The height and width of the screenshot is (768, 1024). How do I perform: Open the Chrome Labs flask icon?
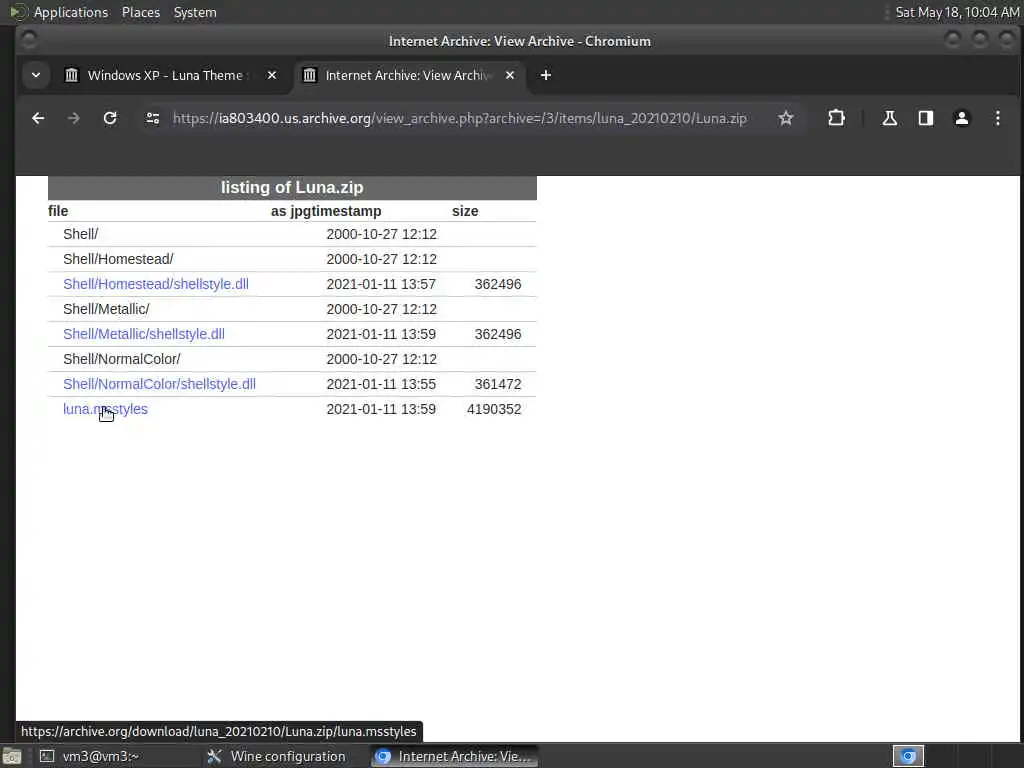click(x=889, y=118)
